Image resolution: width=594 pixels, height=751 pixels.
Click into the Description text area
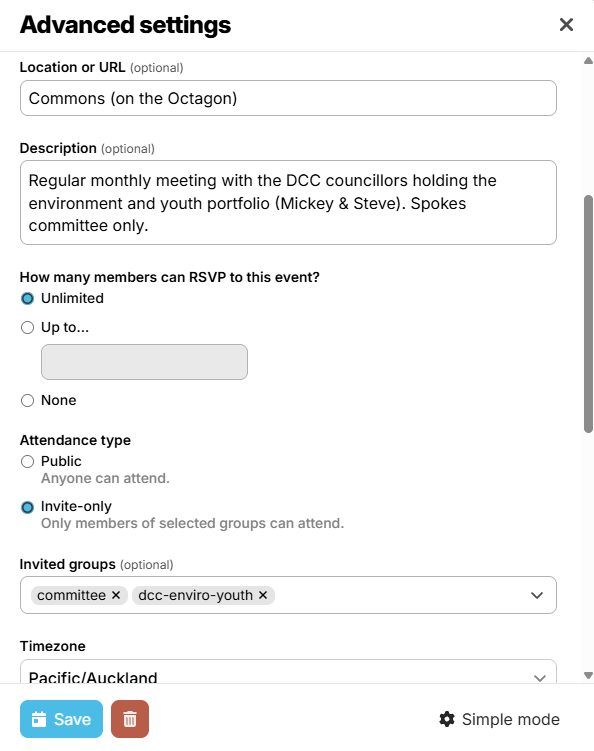(288, 203)
